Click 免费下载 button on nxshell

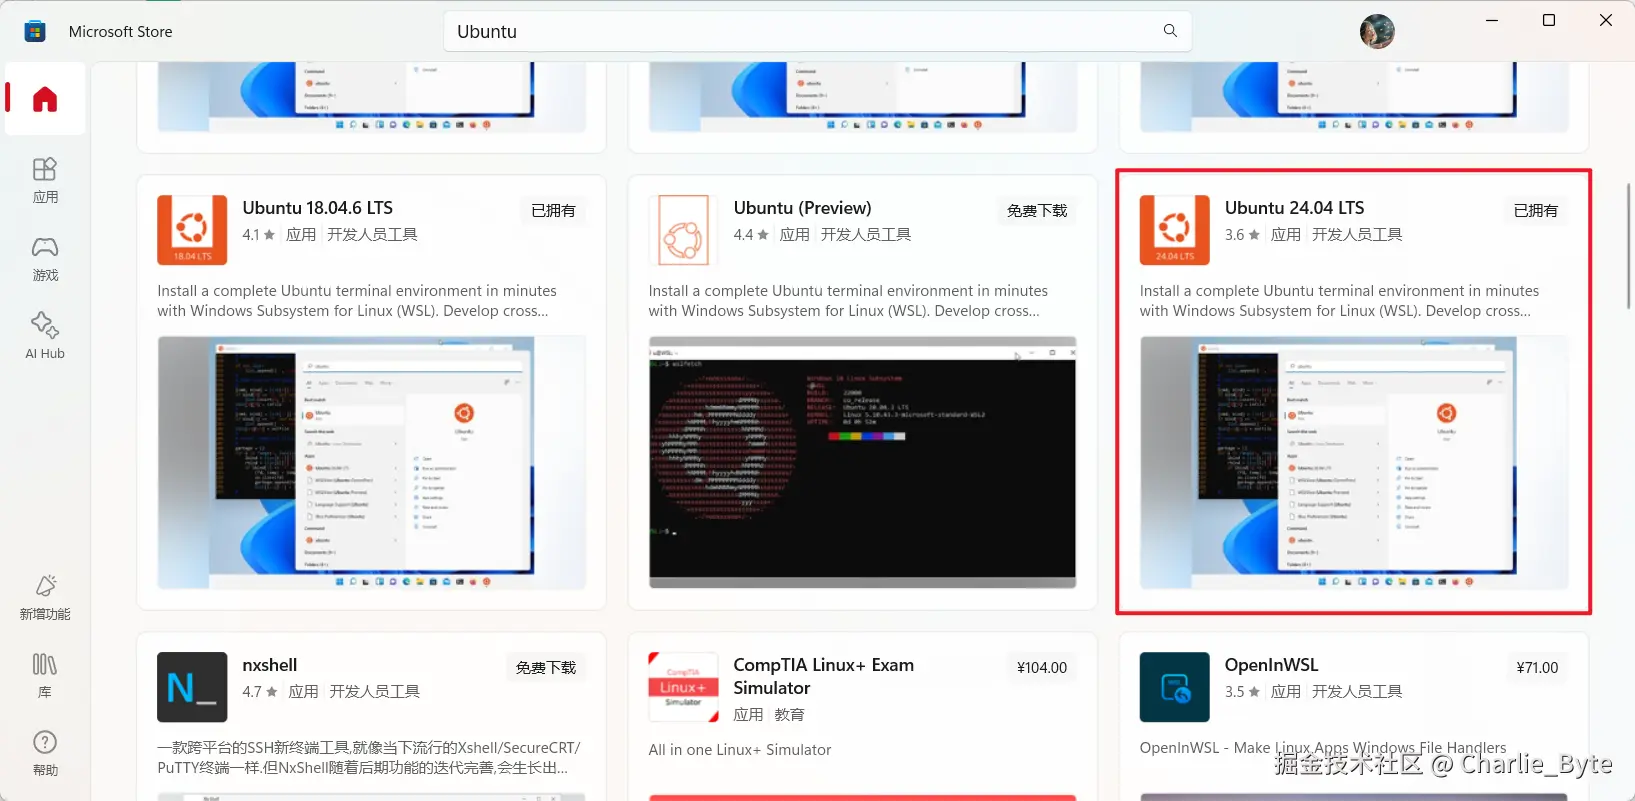(546, 668)
